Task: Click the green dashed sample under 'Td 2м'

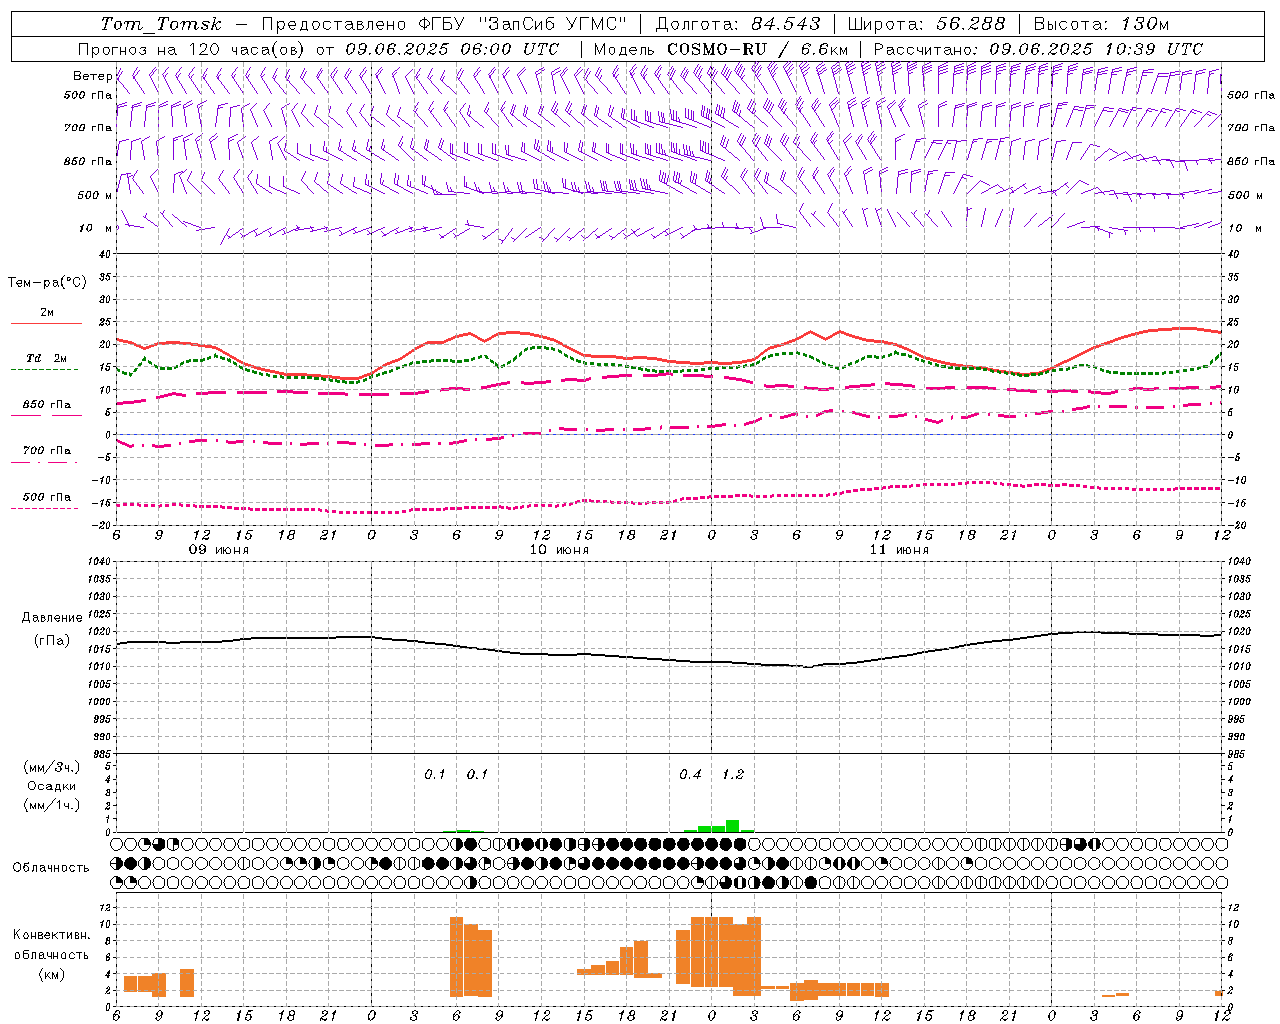Action: click(x=44, y=370)
